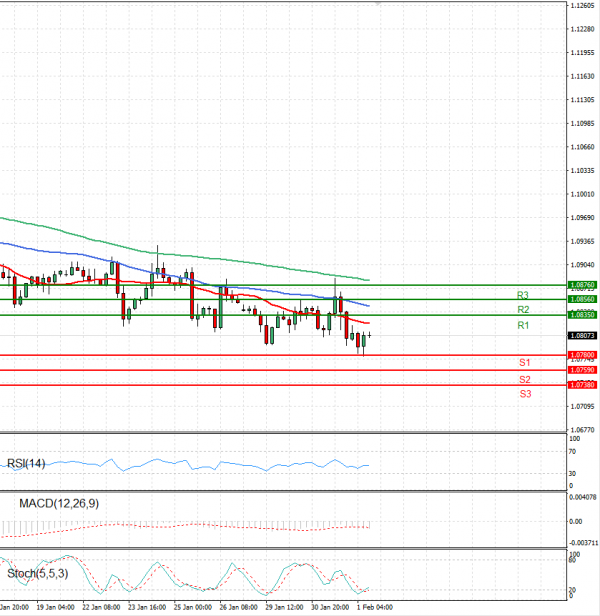600x616 pixels.
Task: Click the 19 Jan 04:00 time label
Action: 55,607
